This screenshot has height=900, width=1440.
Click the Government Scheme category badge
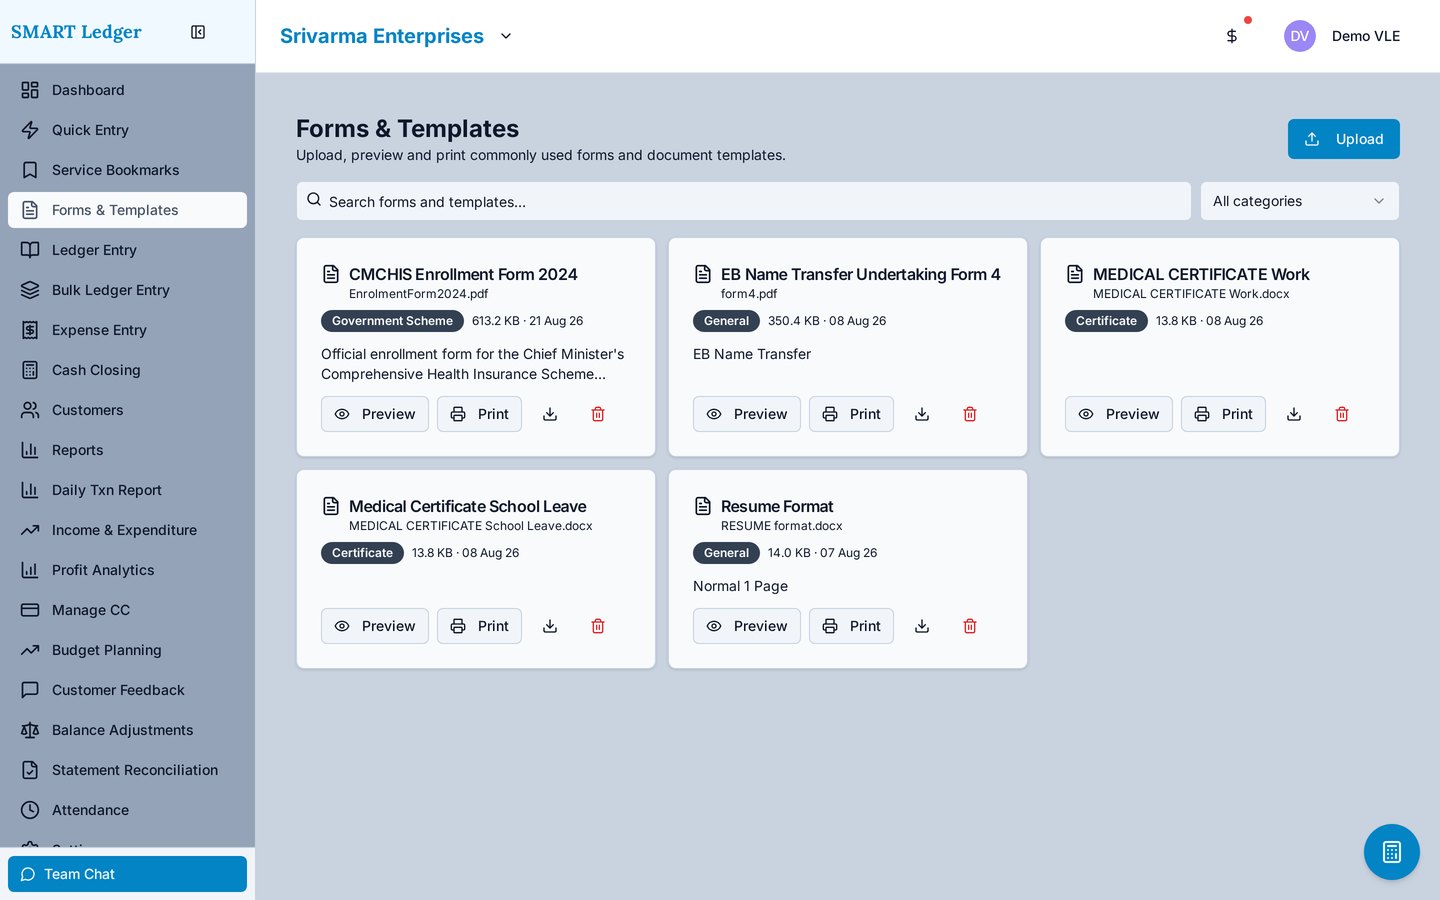(392, 321)
